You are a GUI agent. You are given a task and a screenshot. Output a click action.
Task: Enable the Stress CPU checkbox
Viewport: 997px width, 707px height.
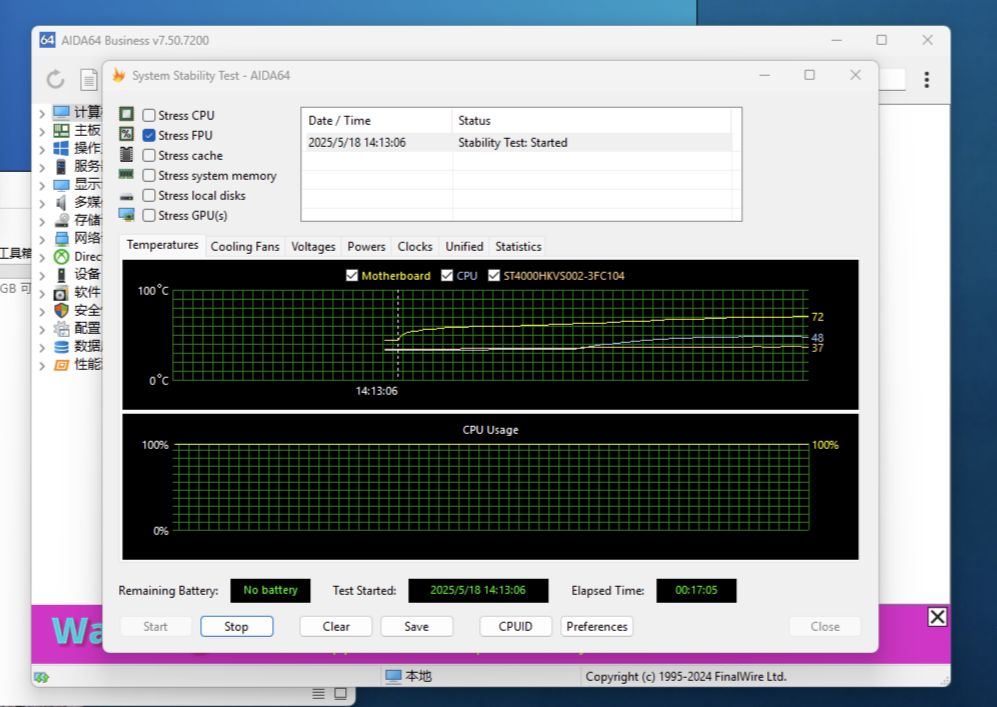pyautogui.click(x=149, y=116)
